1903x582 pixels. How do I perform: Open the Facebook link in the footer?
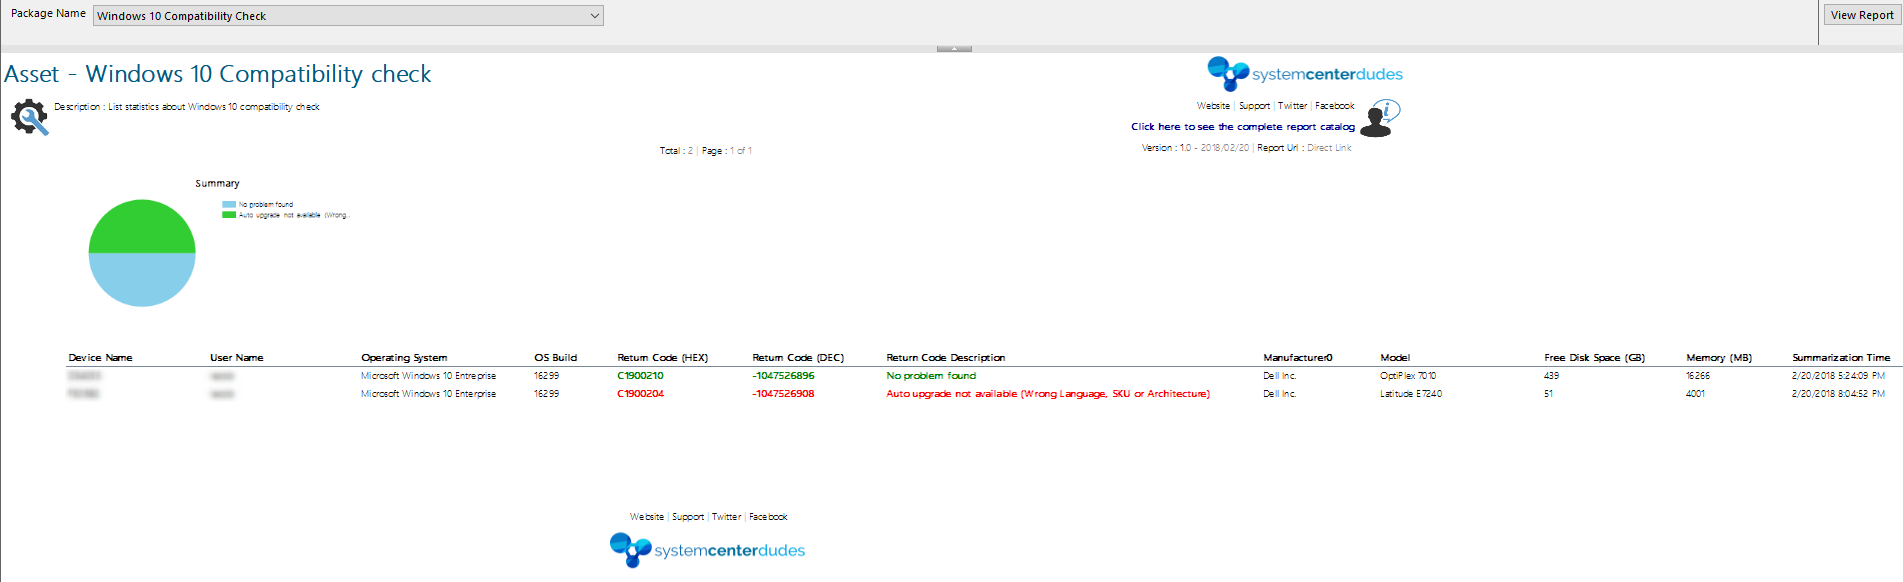click(x=768, y=517)
